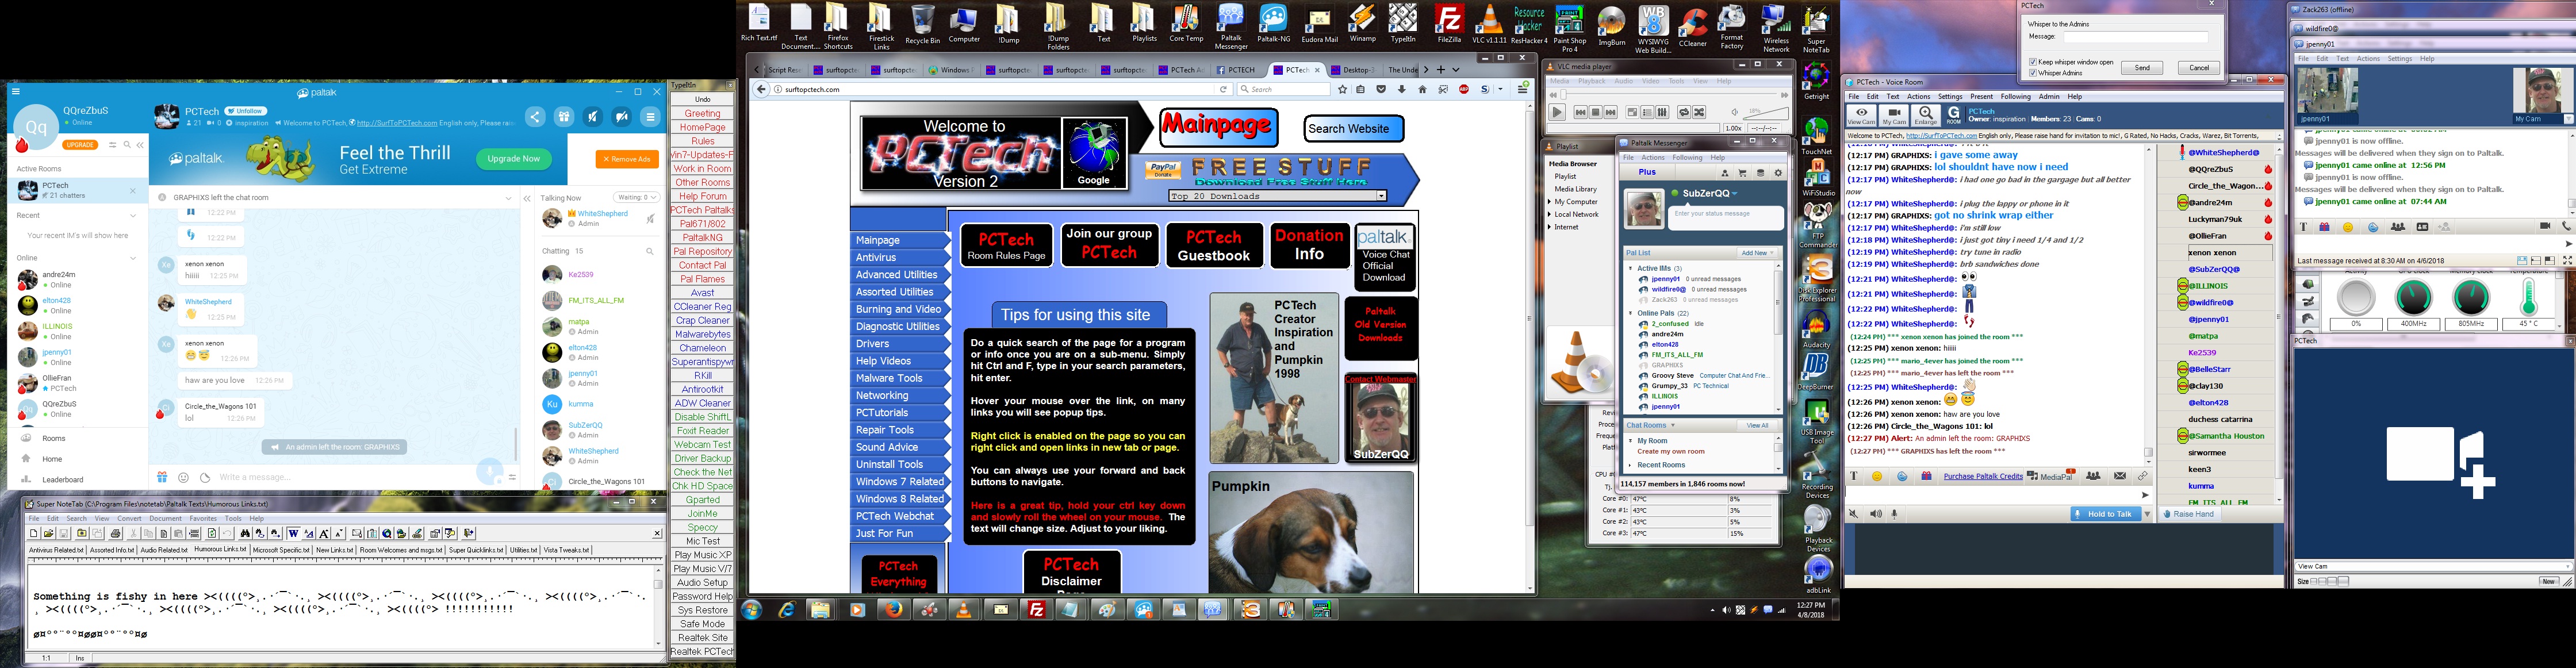Click the Remove Ads button
The image size is (2576, 668).
tap(627, 159)
